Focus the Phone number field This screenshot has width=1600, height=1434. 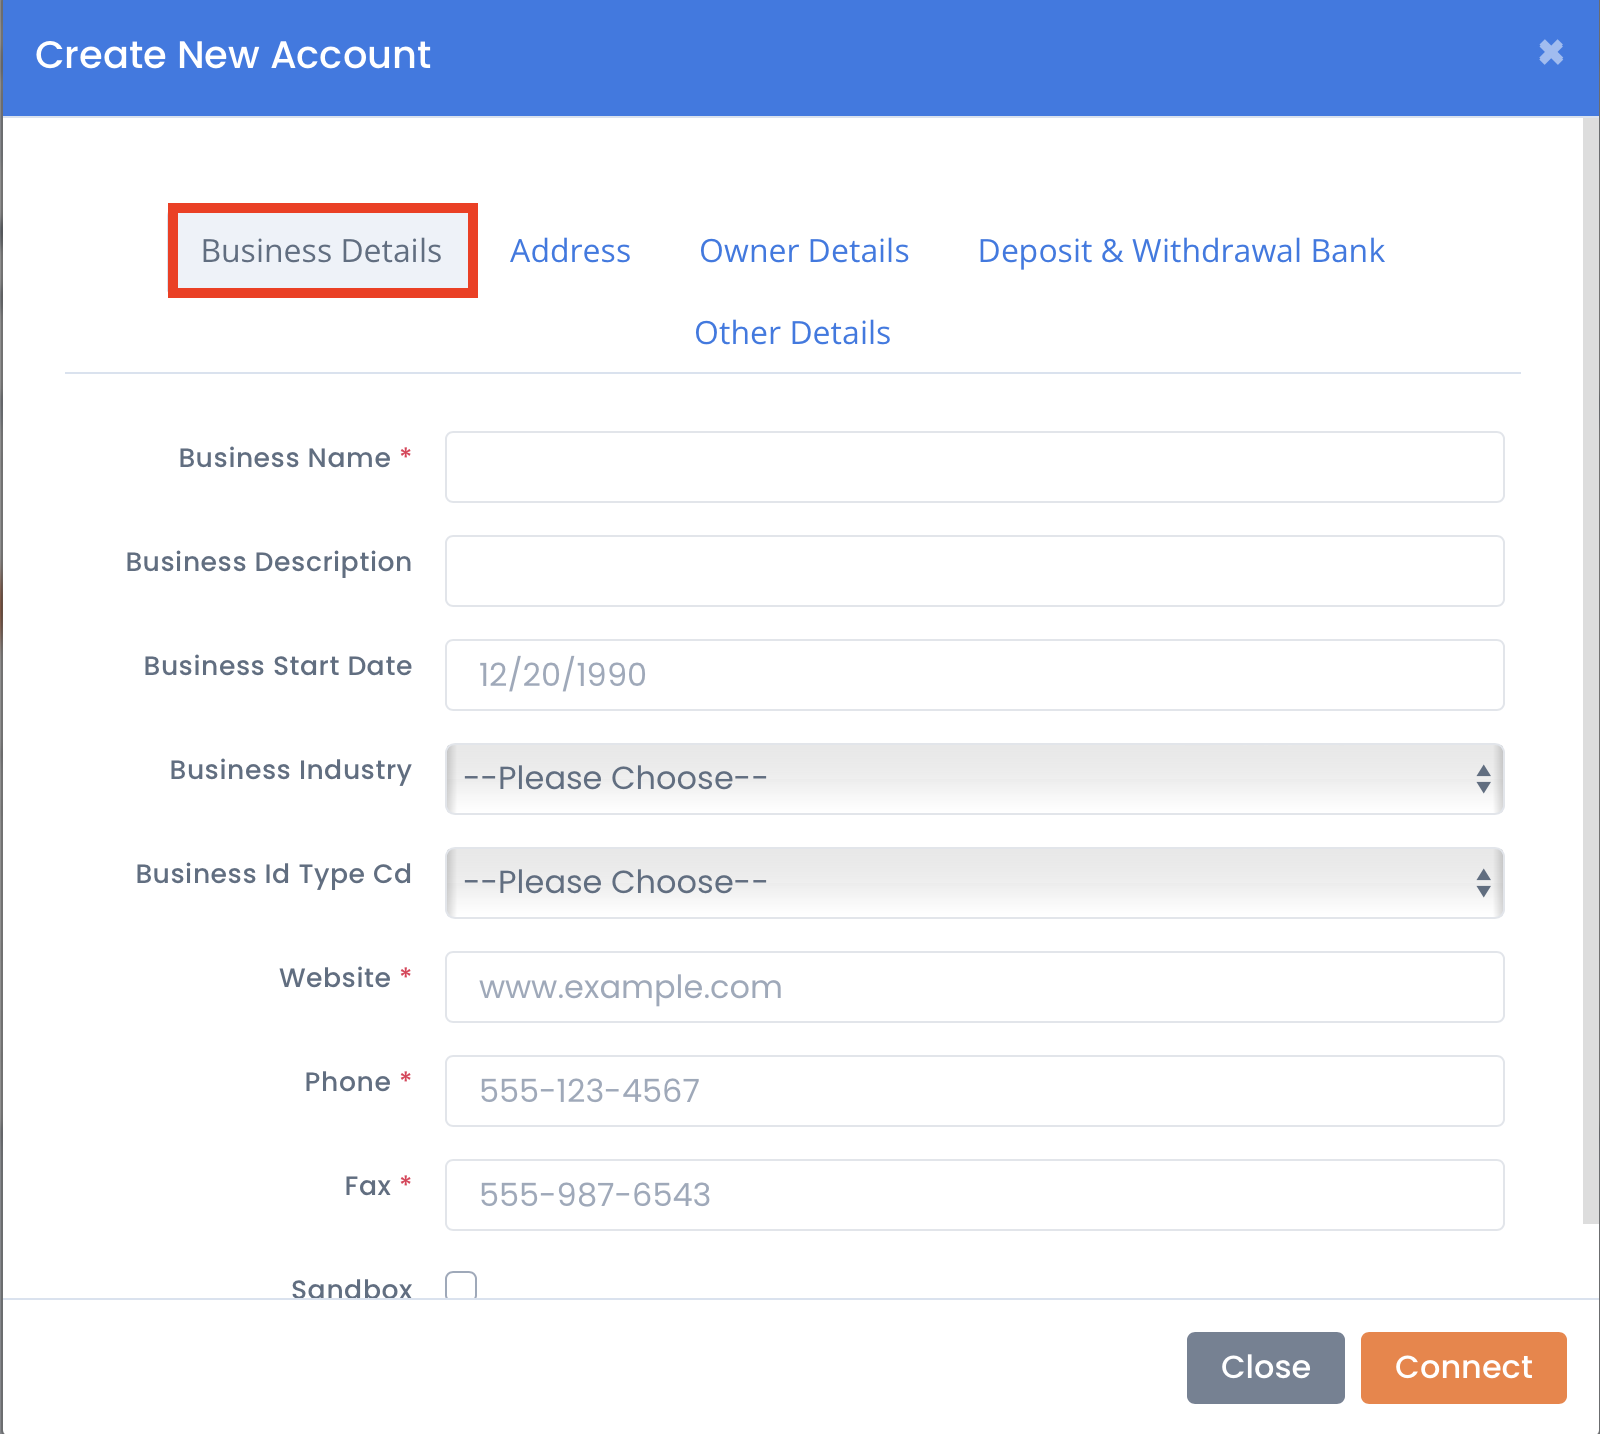click(975, 1091)
